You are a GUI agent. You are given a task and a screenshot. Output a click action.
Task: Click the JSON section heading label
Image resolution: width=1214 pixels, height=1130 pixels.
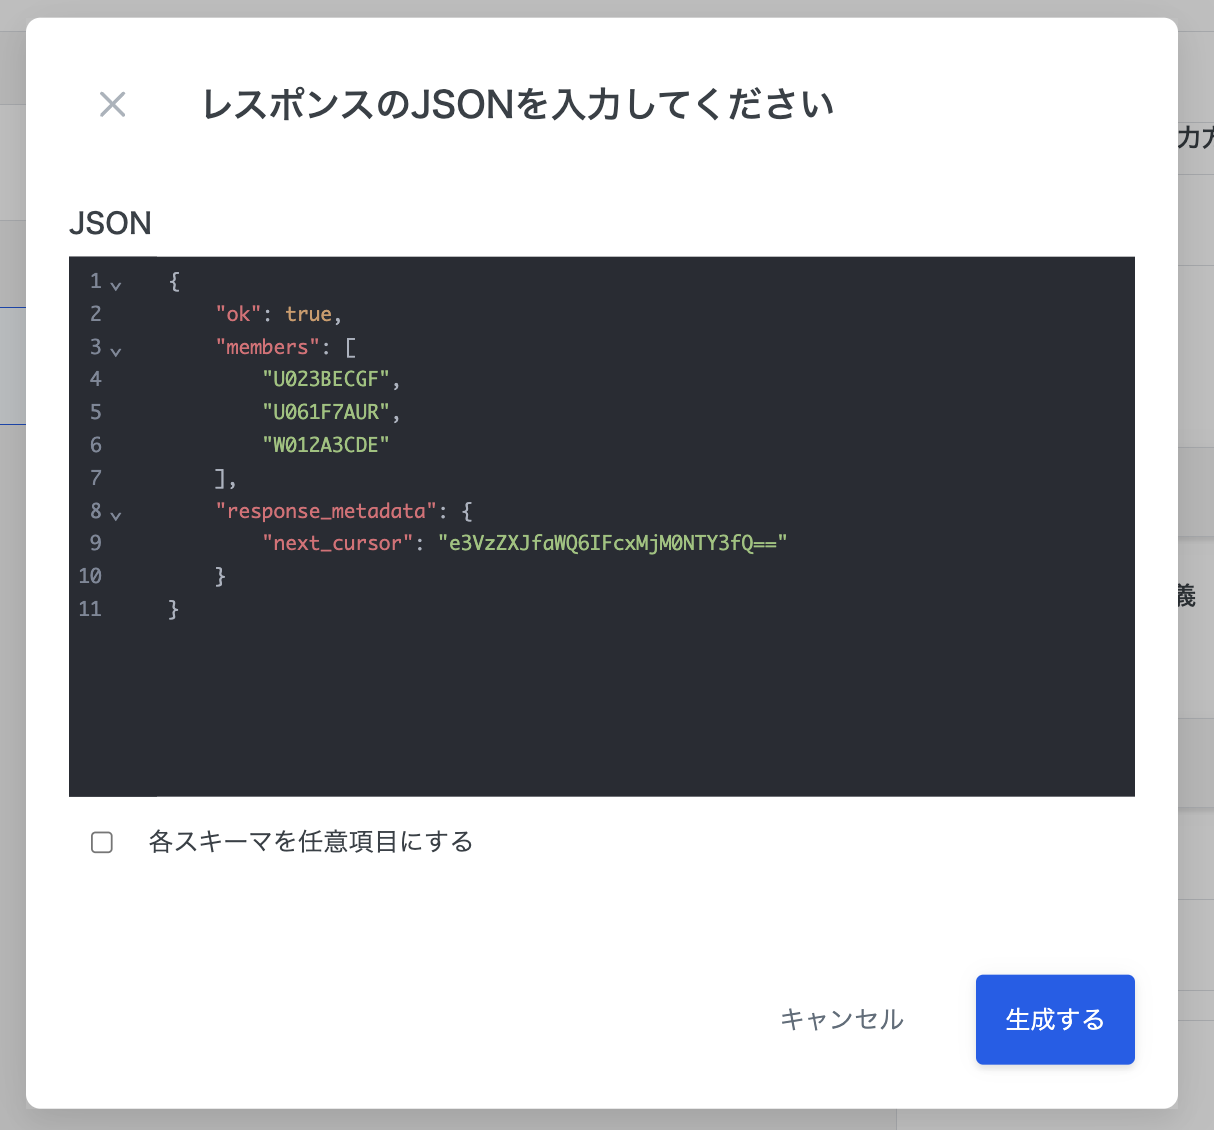pyautogui.click(x=110, y=223)
